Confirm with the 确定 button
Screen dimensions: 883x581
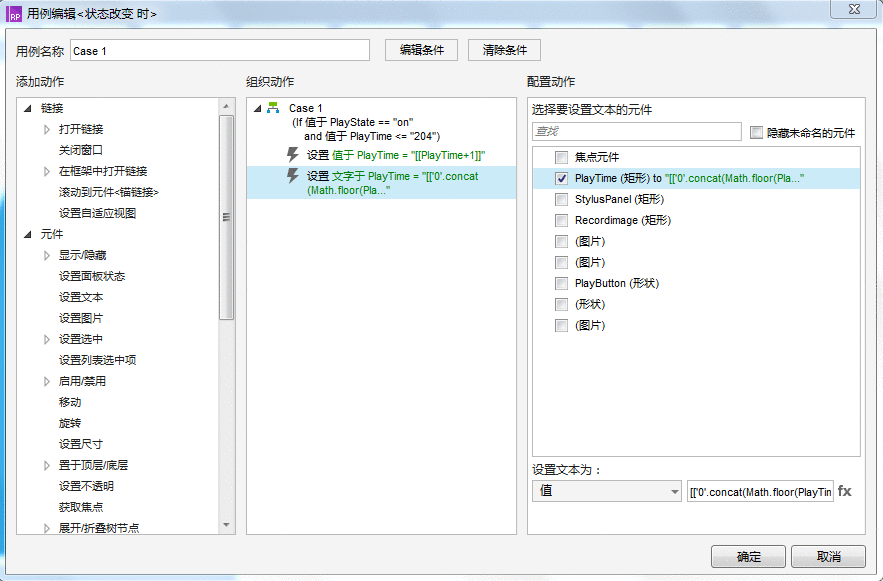748,557
